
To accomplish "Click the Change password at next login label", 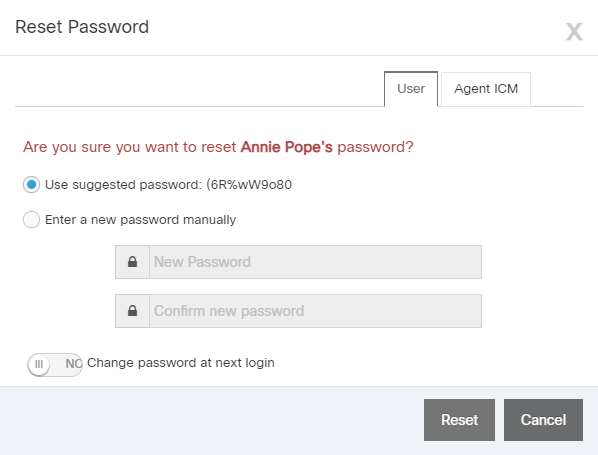I will (181, 363).
